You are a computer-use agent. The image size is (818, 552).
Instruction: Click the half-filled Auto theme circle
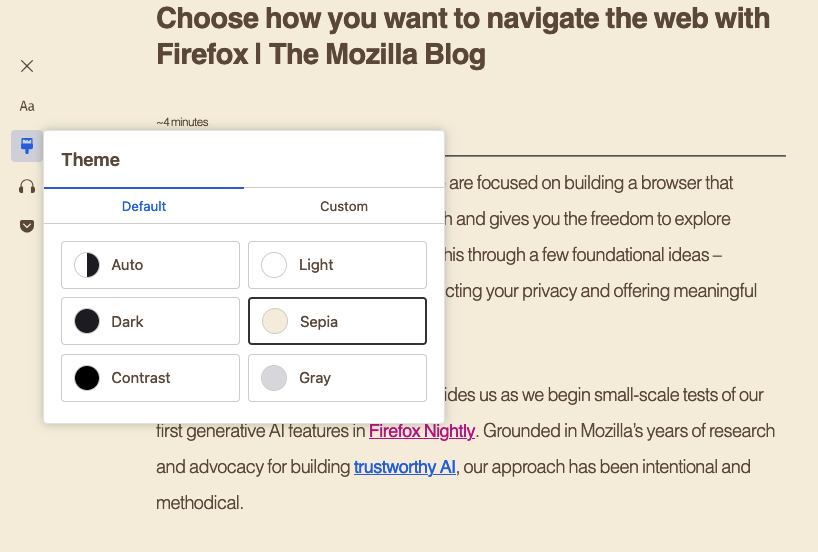pos(87,265)
